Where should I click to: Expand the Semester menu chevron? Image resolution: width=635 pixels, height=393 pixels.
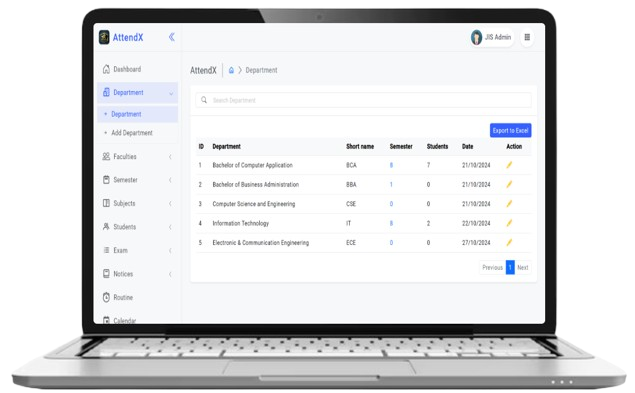(x=170, y=180)
